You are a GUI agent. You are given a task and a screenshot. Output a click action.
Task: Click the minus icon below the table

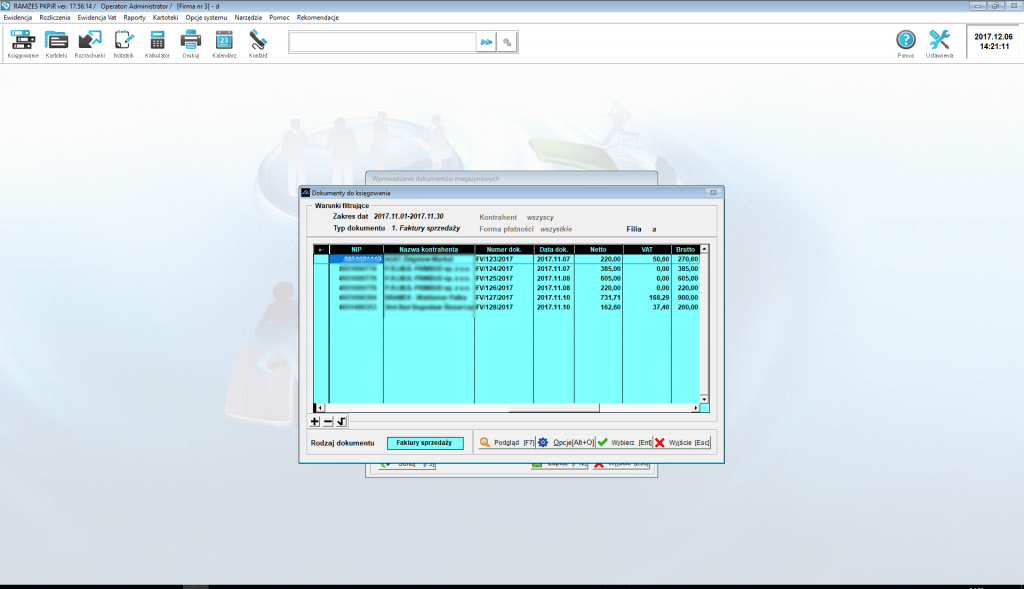click(x=328, y=422)
